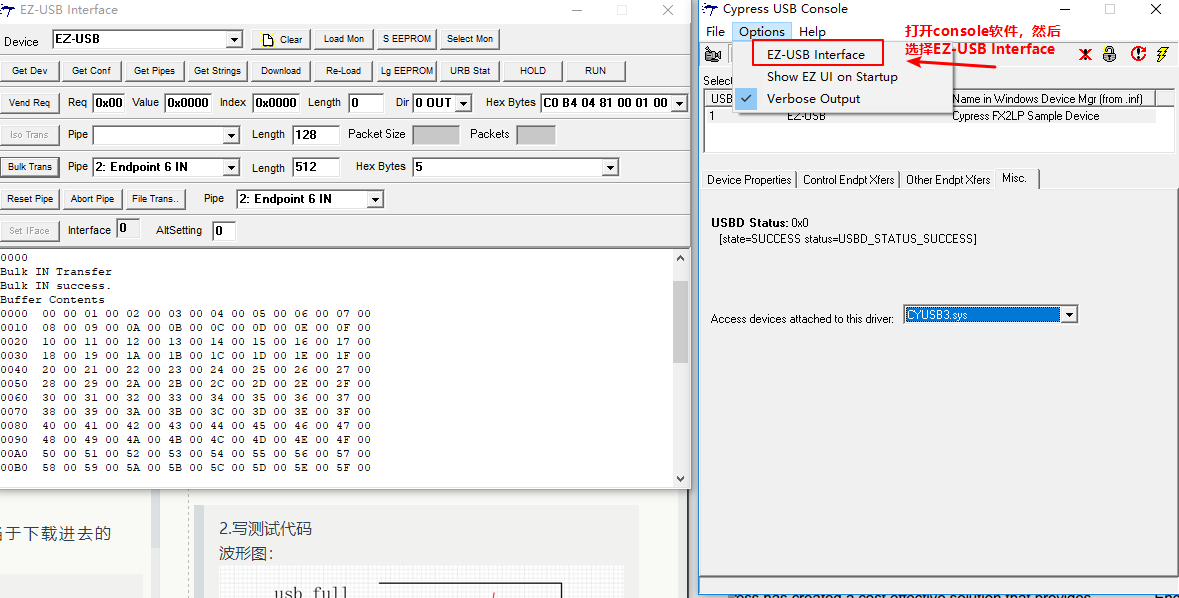Screen dimensions: 1179x598
Task: Open the Options menu
Action: point(762,32)
